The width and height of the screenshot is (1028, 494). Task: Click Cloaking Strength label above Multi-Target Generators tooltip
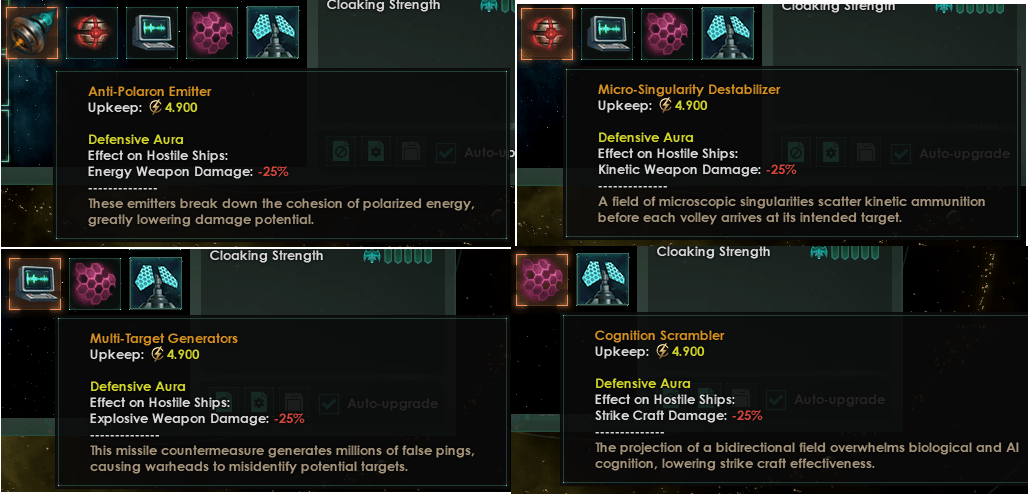(266, 256)
